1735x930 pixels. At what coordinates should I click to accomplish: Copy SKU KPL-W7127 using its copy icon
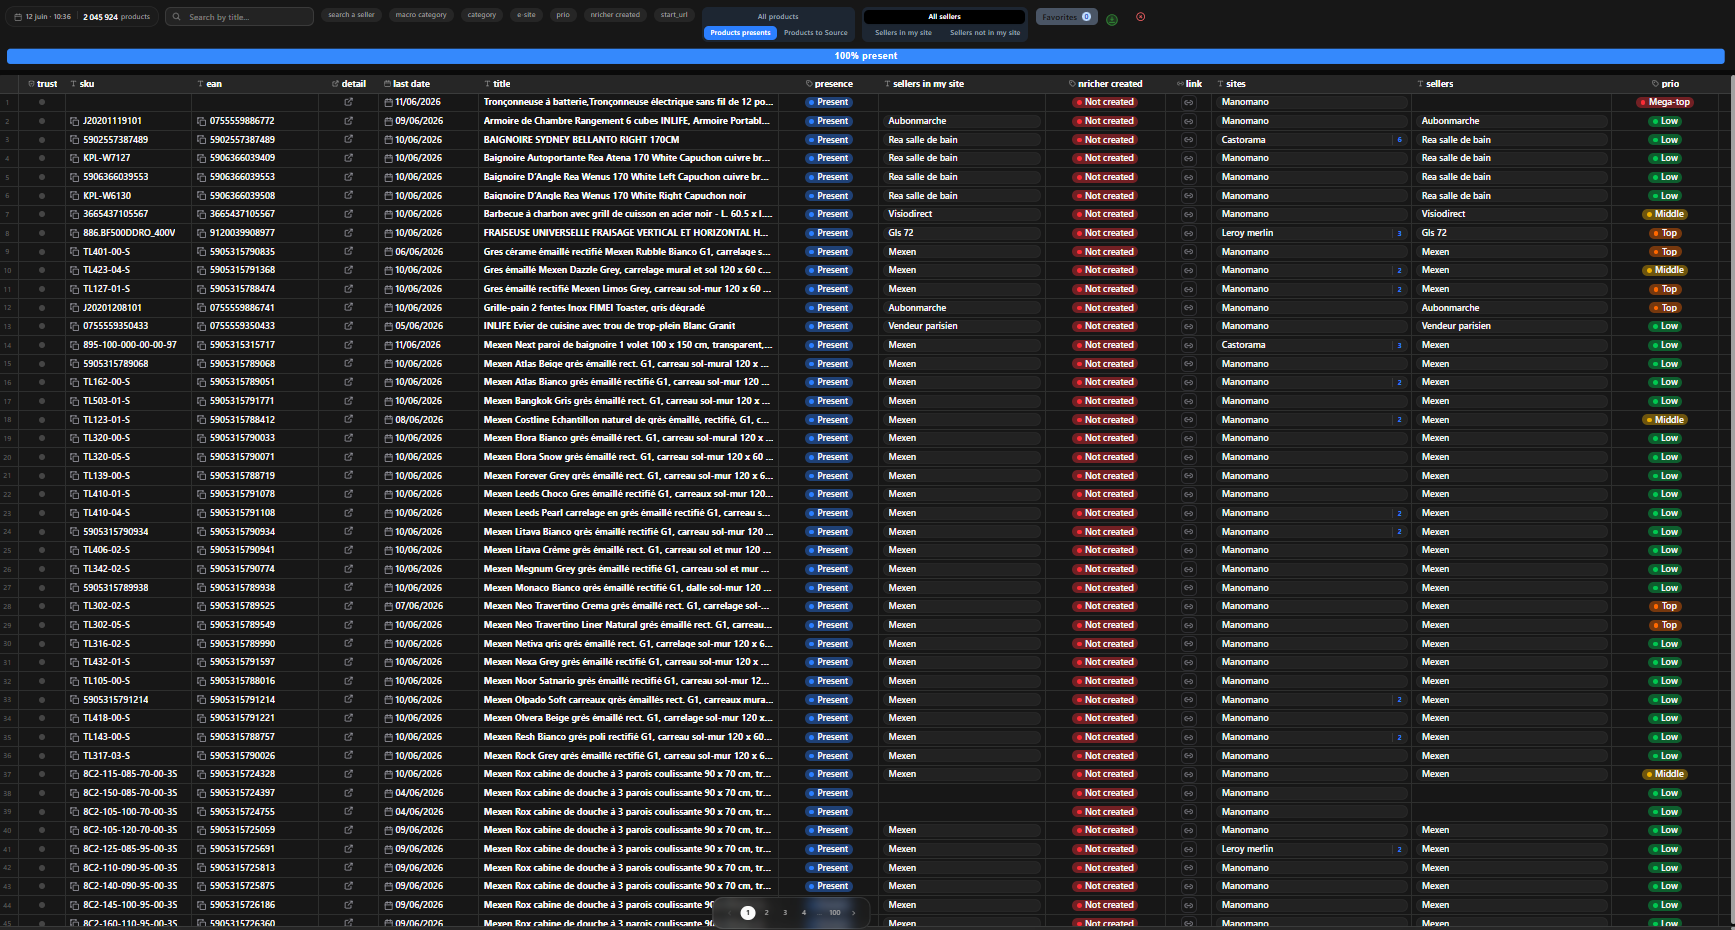click(75, 158)
